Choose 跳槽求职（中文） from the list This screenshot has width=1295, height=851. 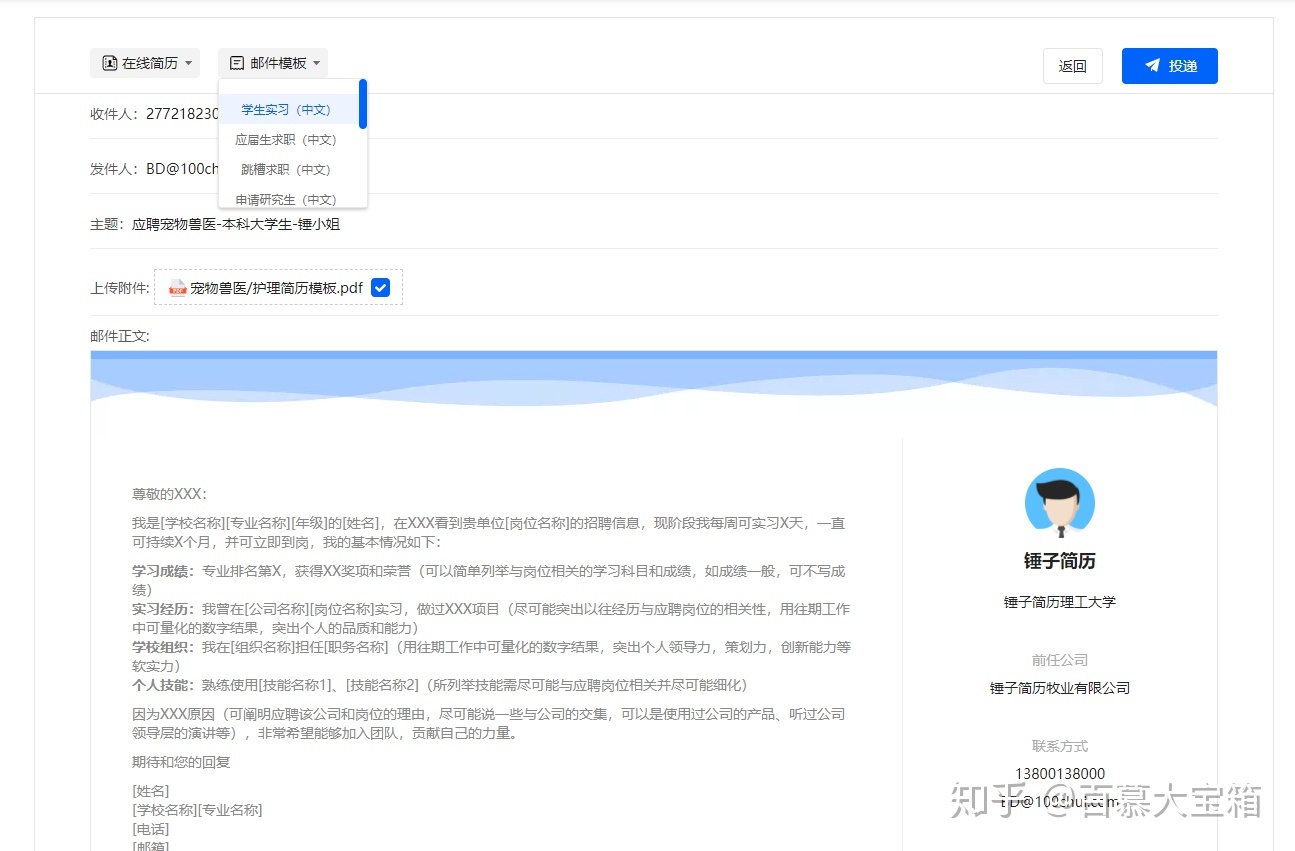pyautogui.click(x=286, y=169)
